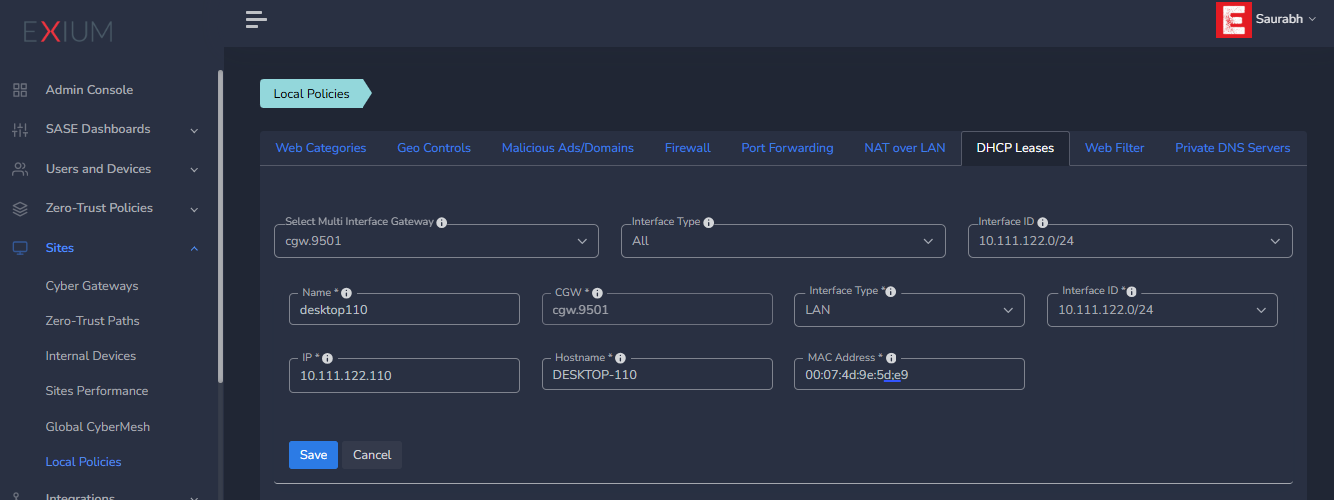The width and height of the screenshot is (1334, 500).
Task: Cancel the DHCP lease form
Action: (x=372, y=455)
